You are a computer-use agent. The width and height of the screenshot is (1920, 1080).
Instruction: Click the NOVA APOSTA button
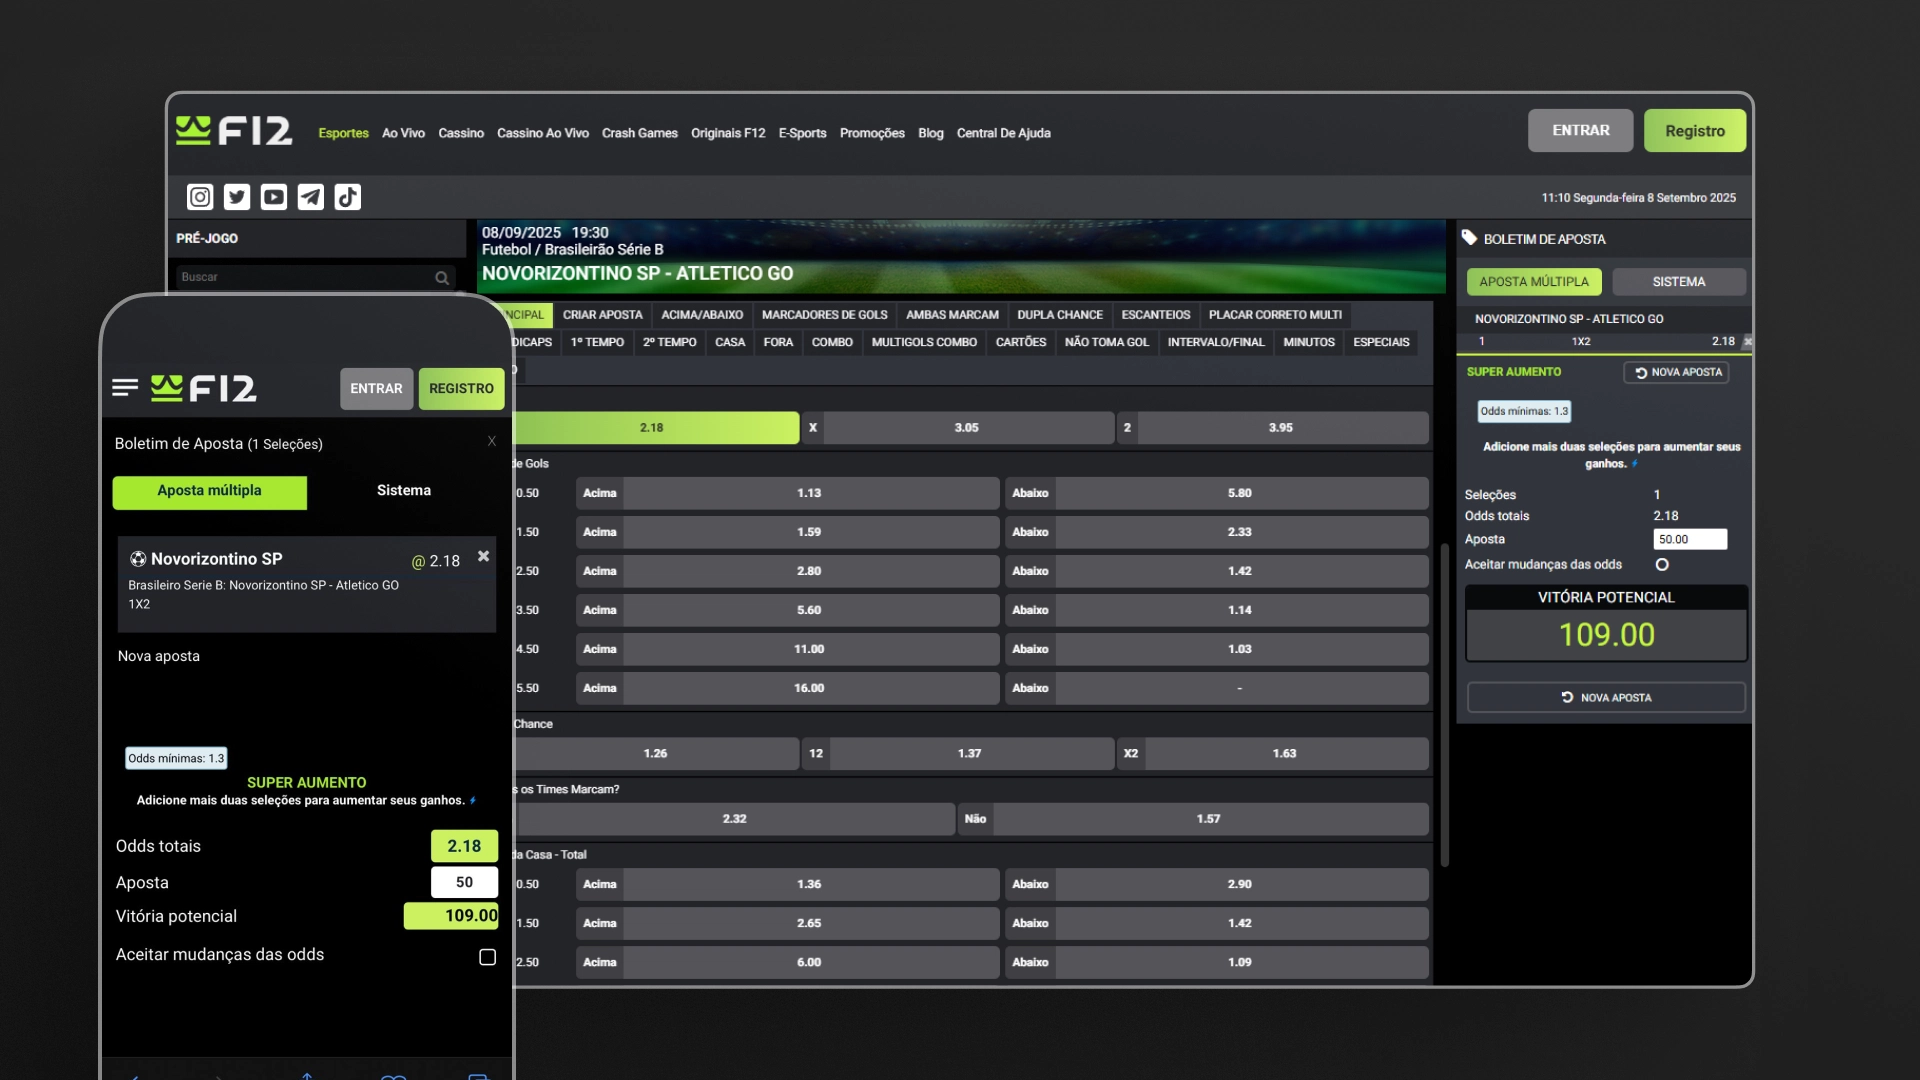(1605, 697)
